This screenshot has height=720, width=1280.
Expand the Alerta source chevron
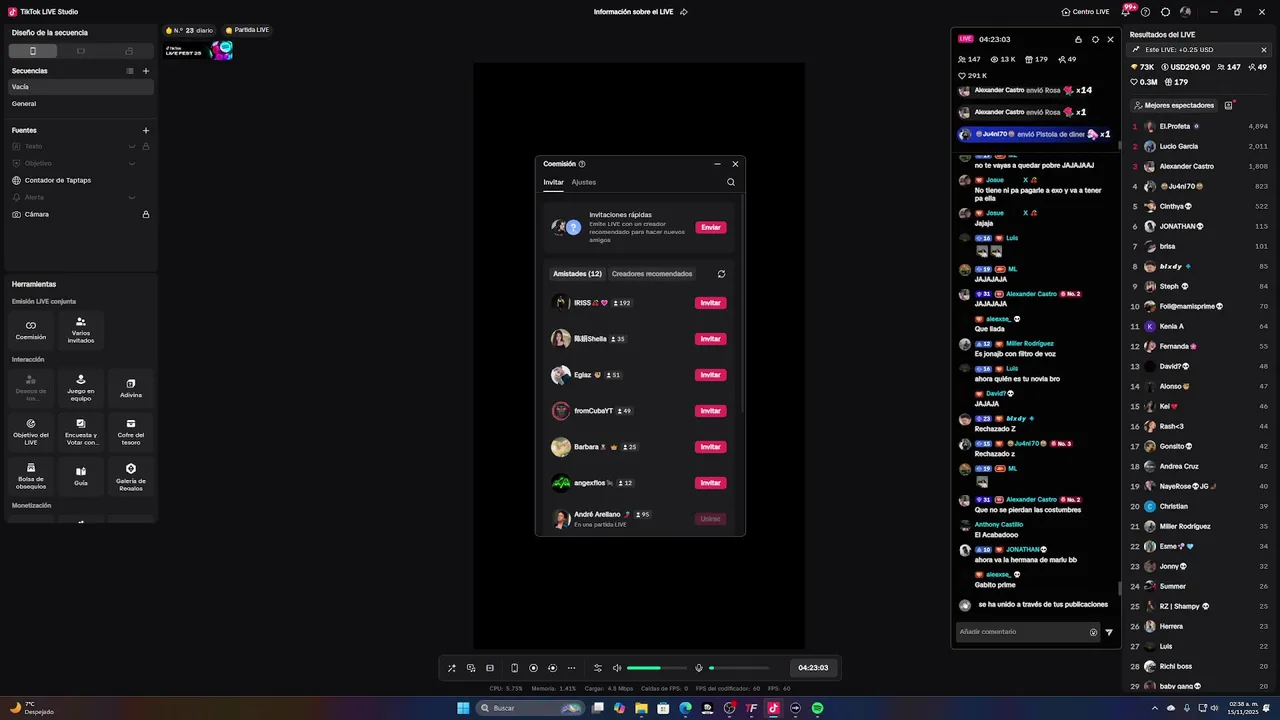click(x=131, y=197)
